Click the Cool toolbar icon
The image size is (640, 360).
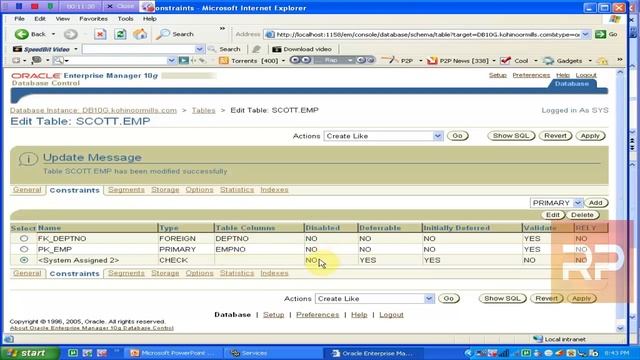[505, 61]
